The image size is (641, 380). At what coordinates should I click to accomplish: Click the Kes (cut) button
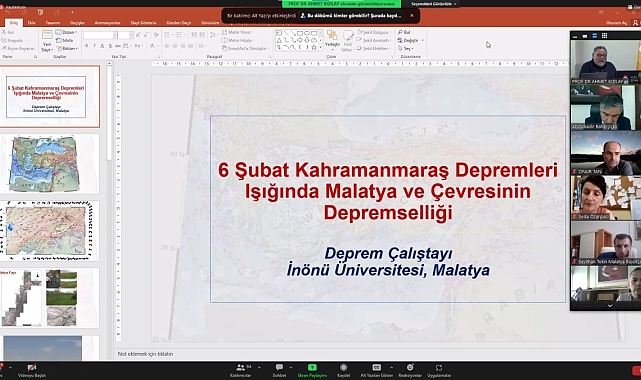coord(8,32)
